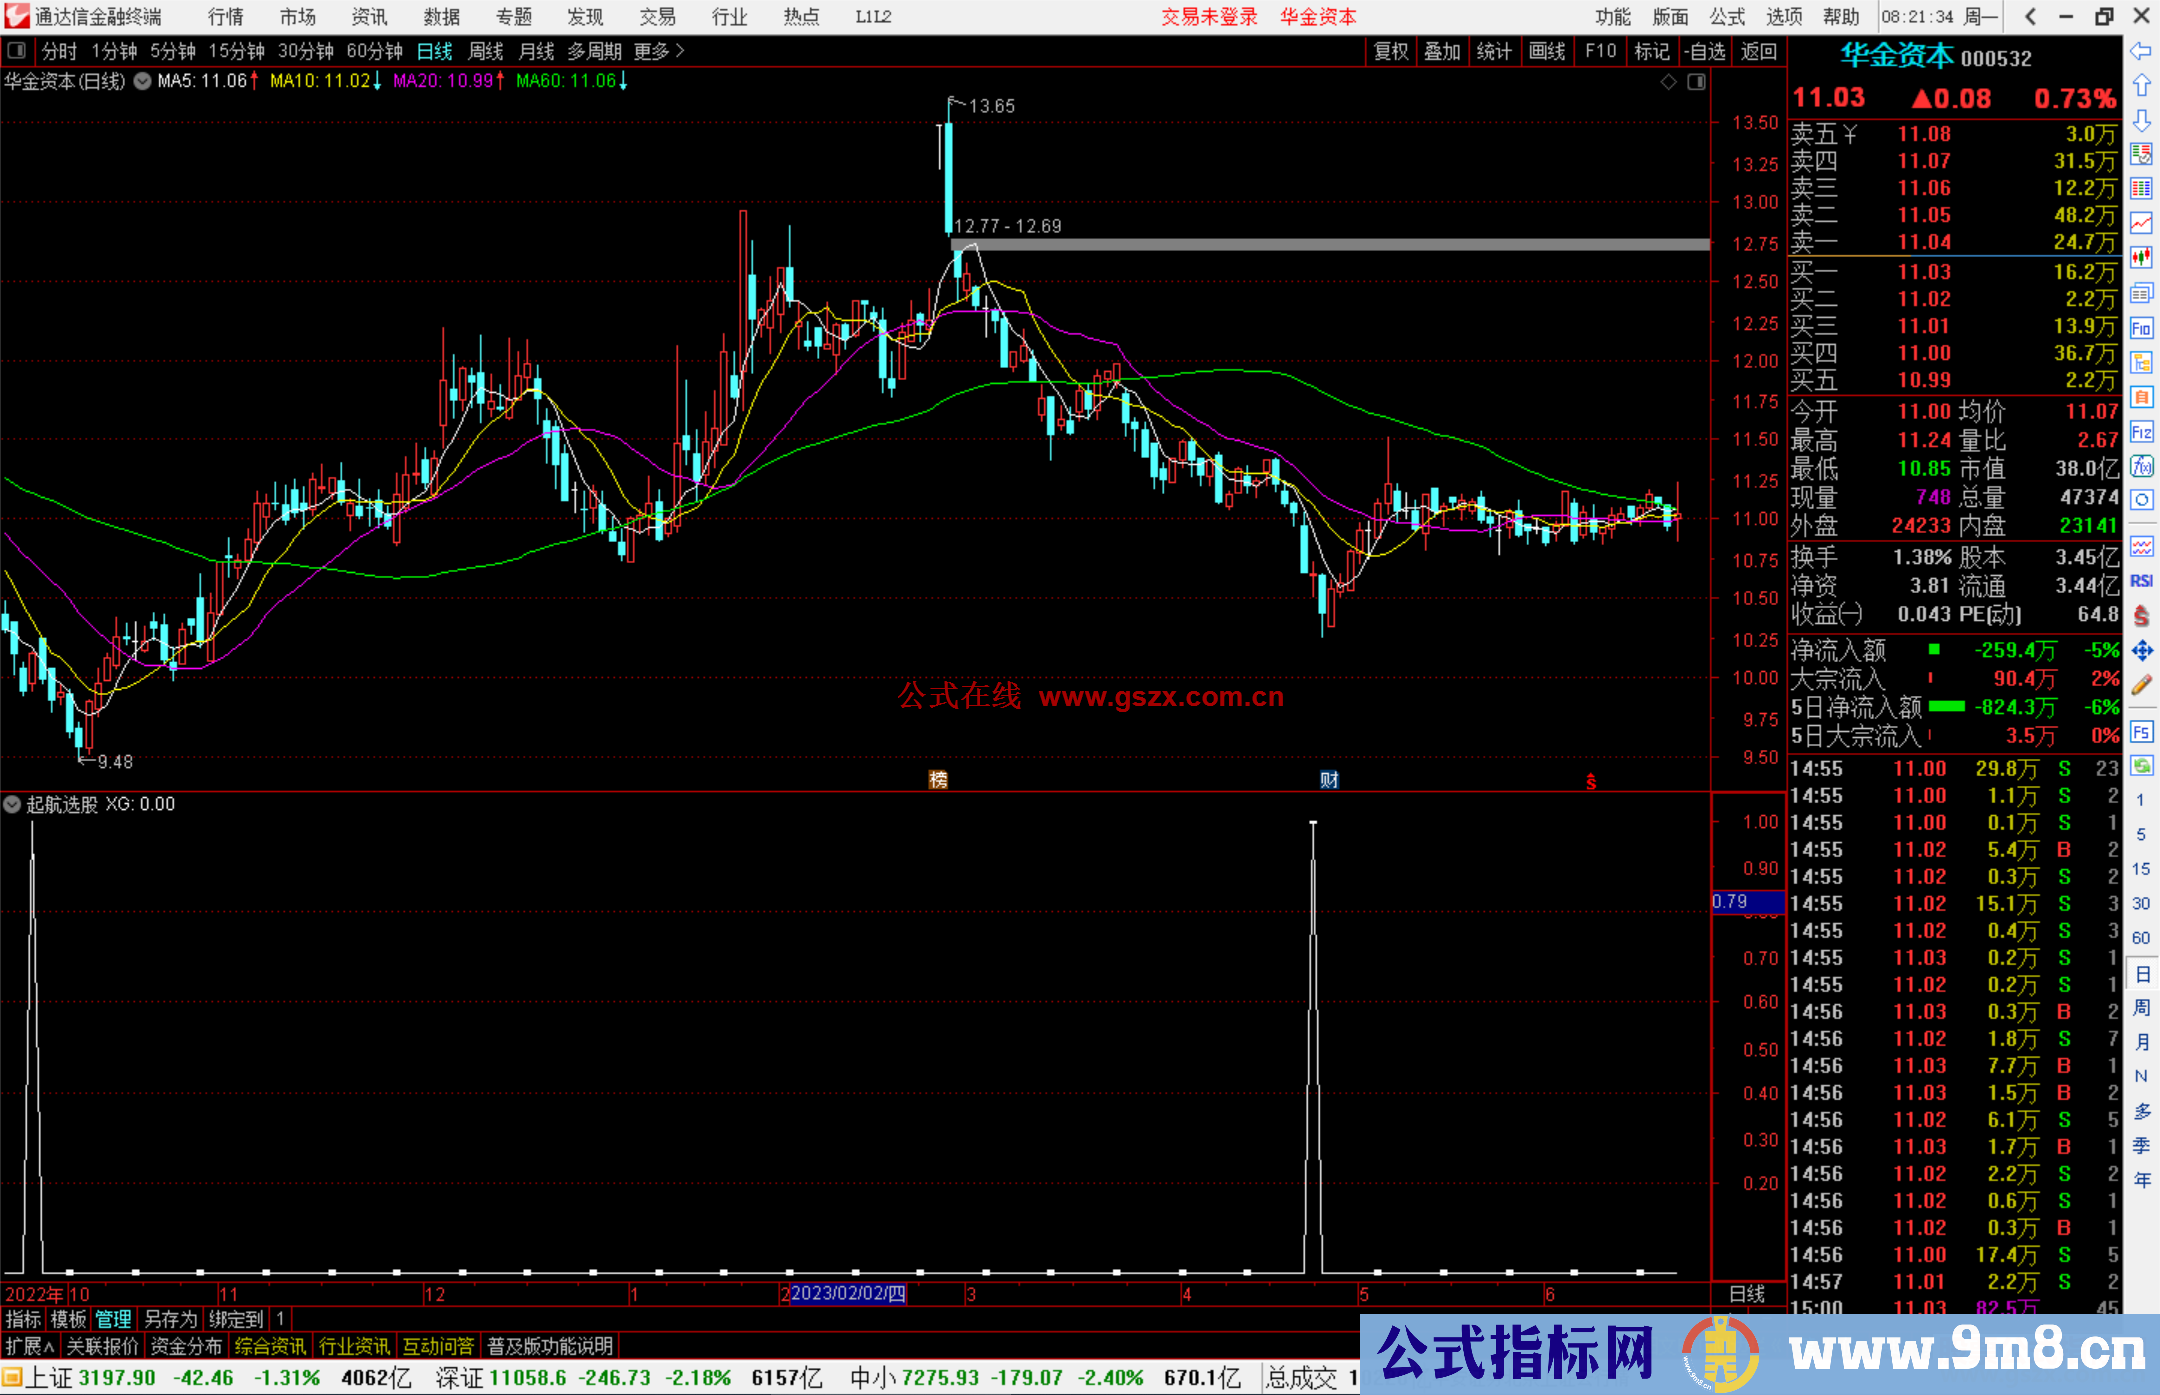Click the 榜 marker icon on chart bottom
The image size is (2160, 1395).
click(938, 780)
